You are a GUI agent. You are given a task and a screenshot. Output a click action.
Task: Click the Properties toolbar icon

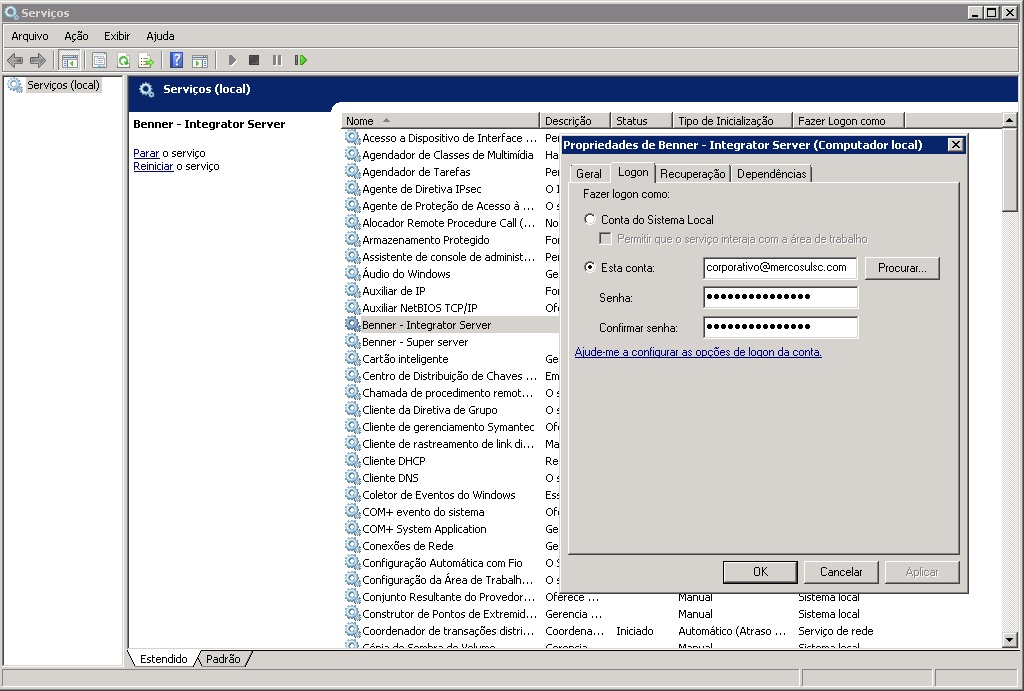[99, 61]
